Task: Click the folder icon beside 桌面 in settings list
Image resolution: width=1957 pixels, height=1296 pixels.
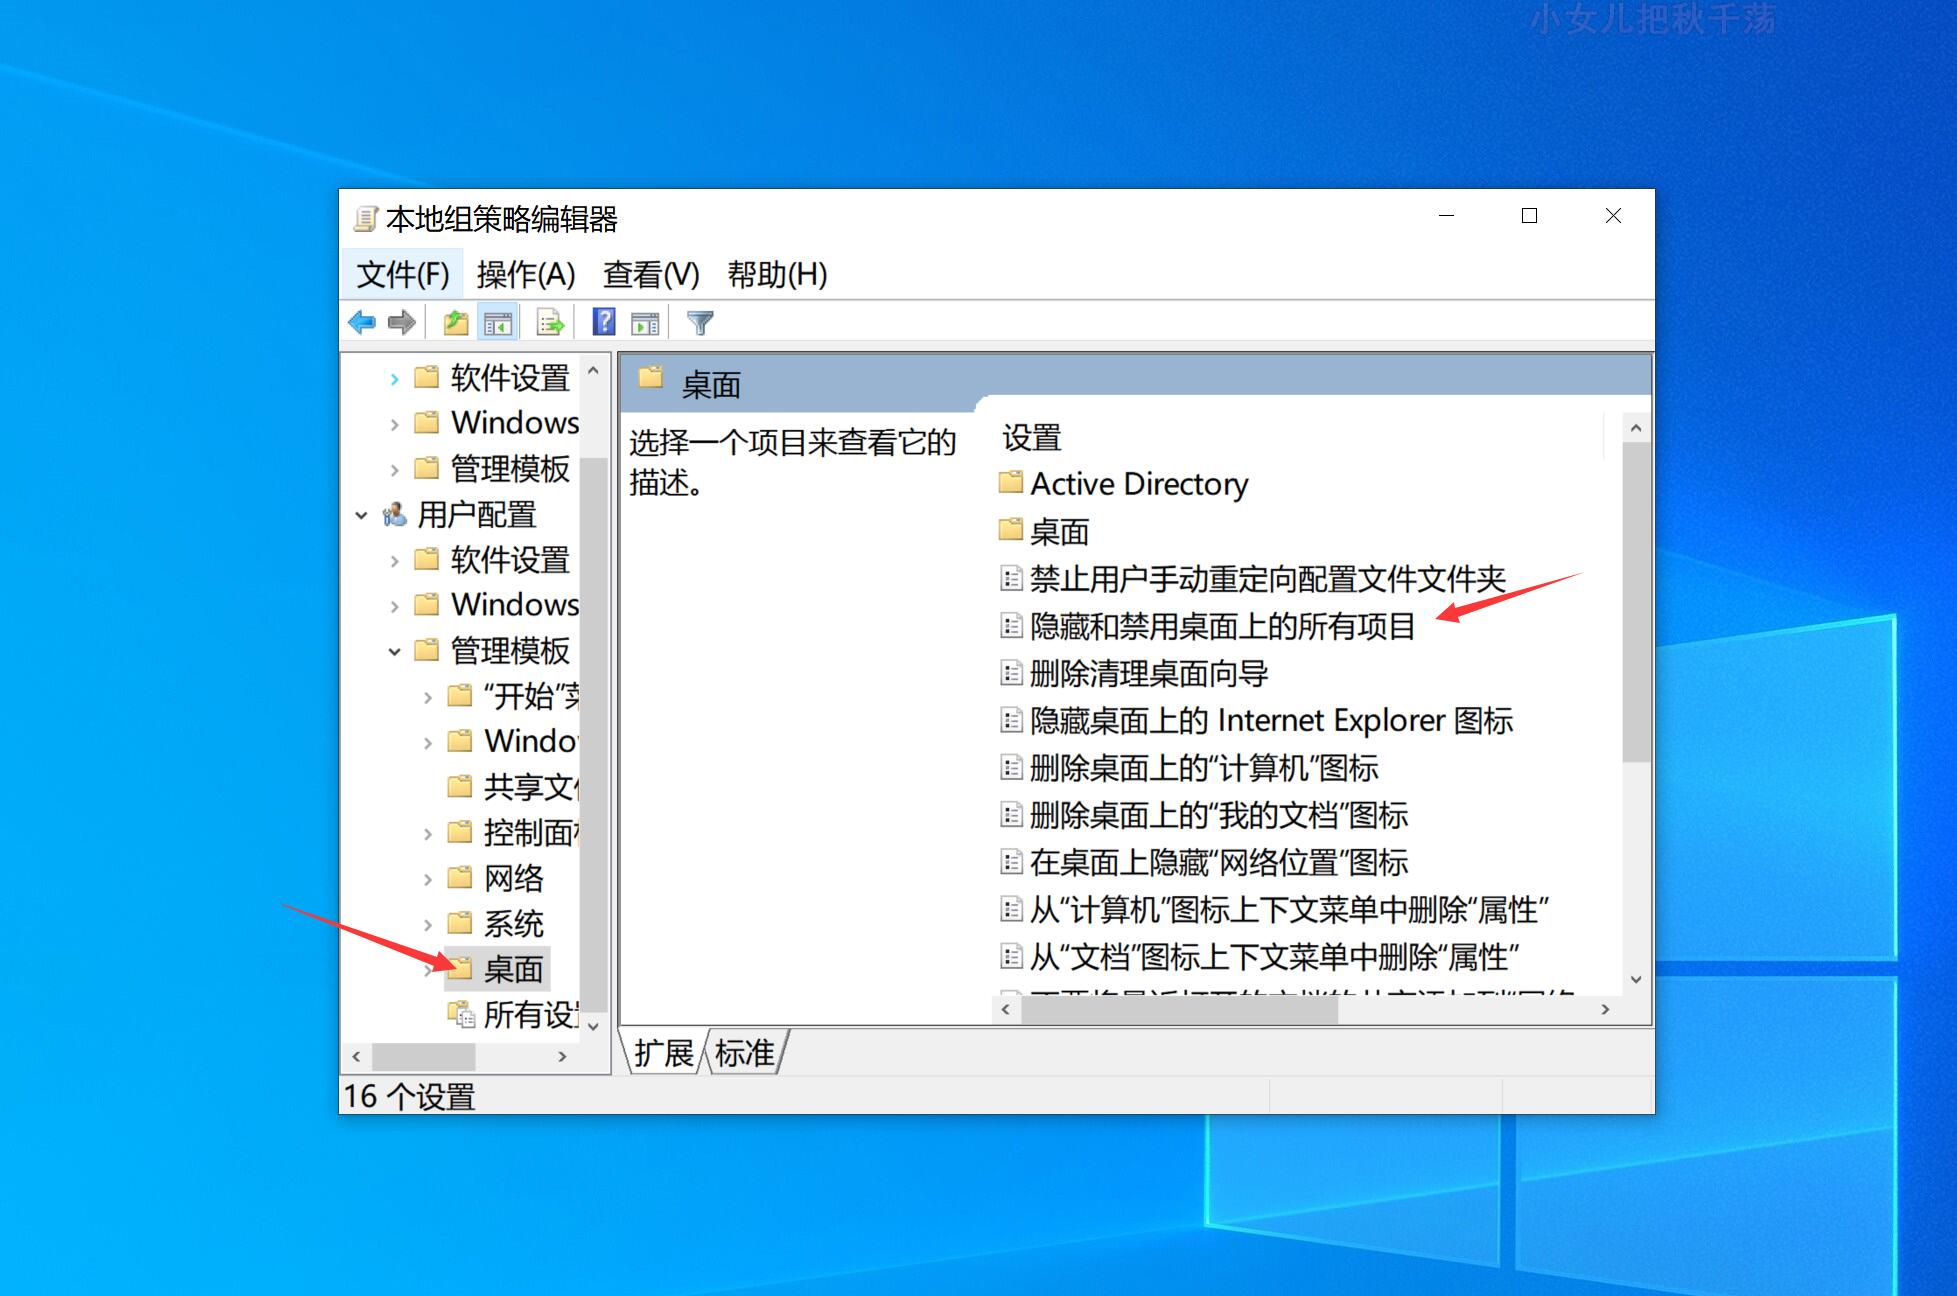Action: coord(1011,530)
